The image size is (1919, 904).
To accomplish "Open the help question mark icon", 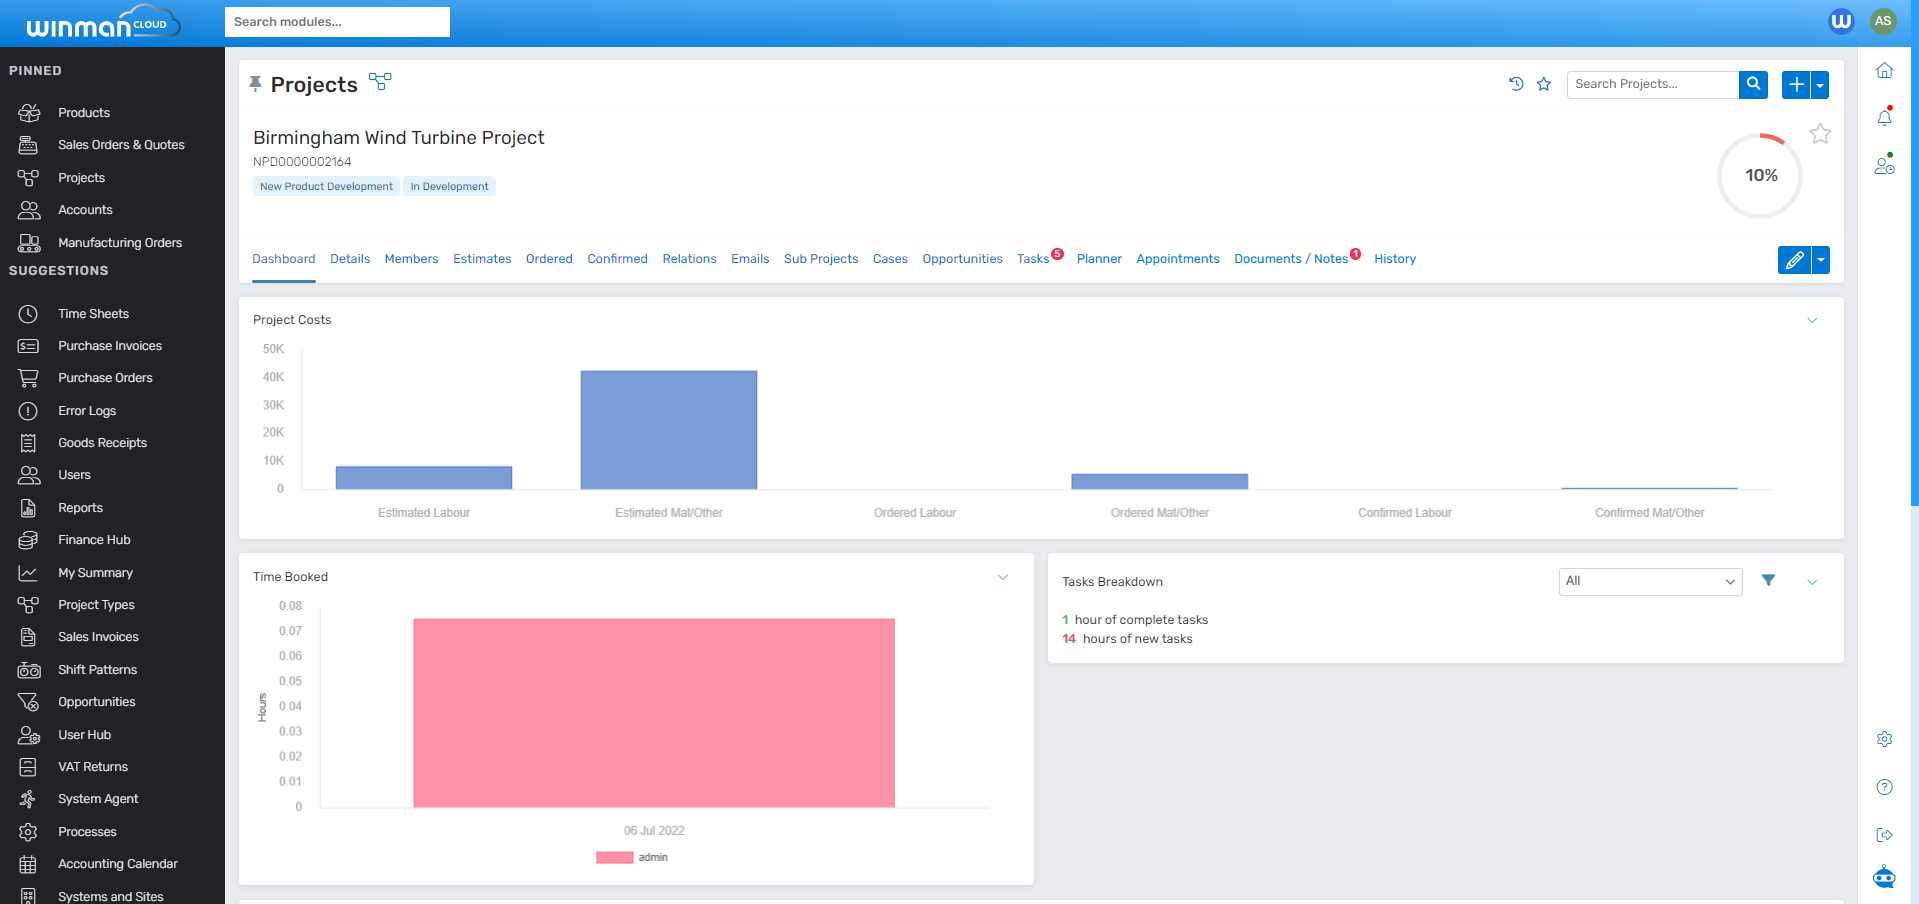I will (x=1884, y=787).
